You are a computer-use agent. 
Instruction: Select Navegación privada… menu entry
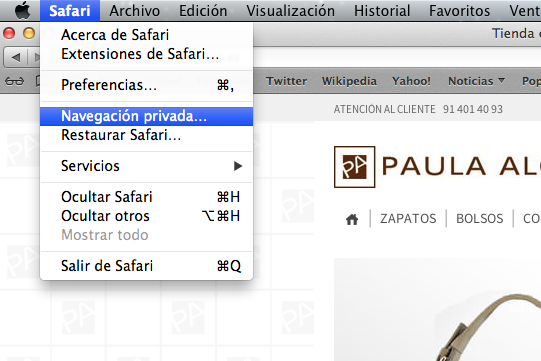147,116
